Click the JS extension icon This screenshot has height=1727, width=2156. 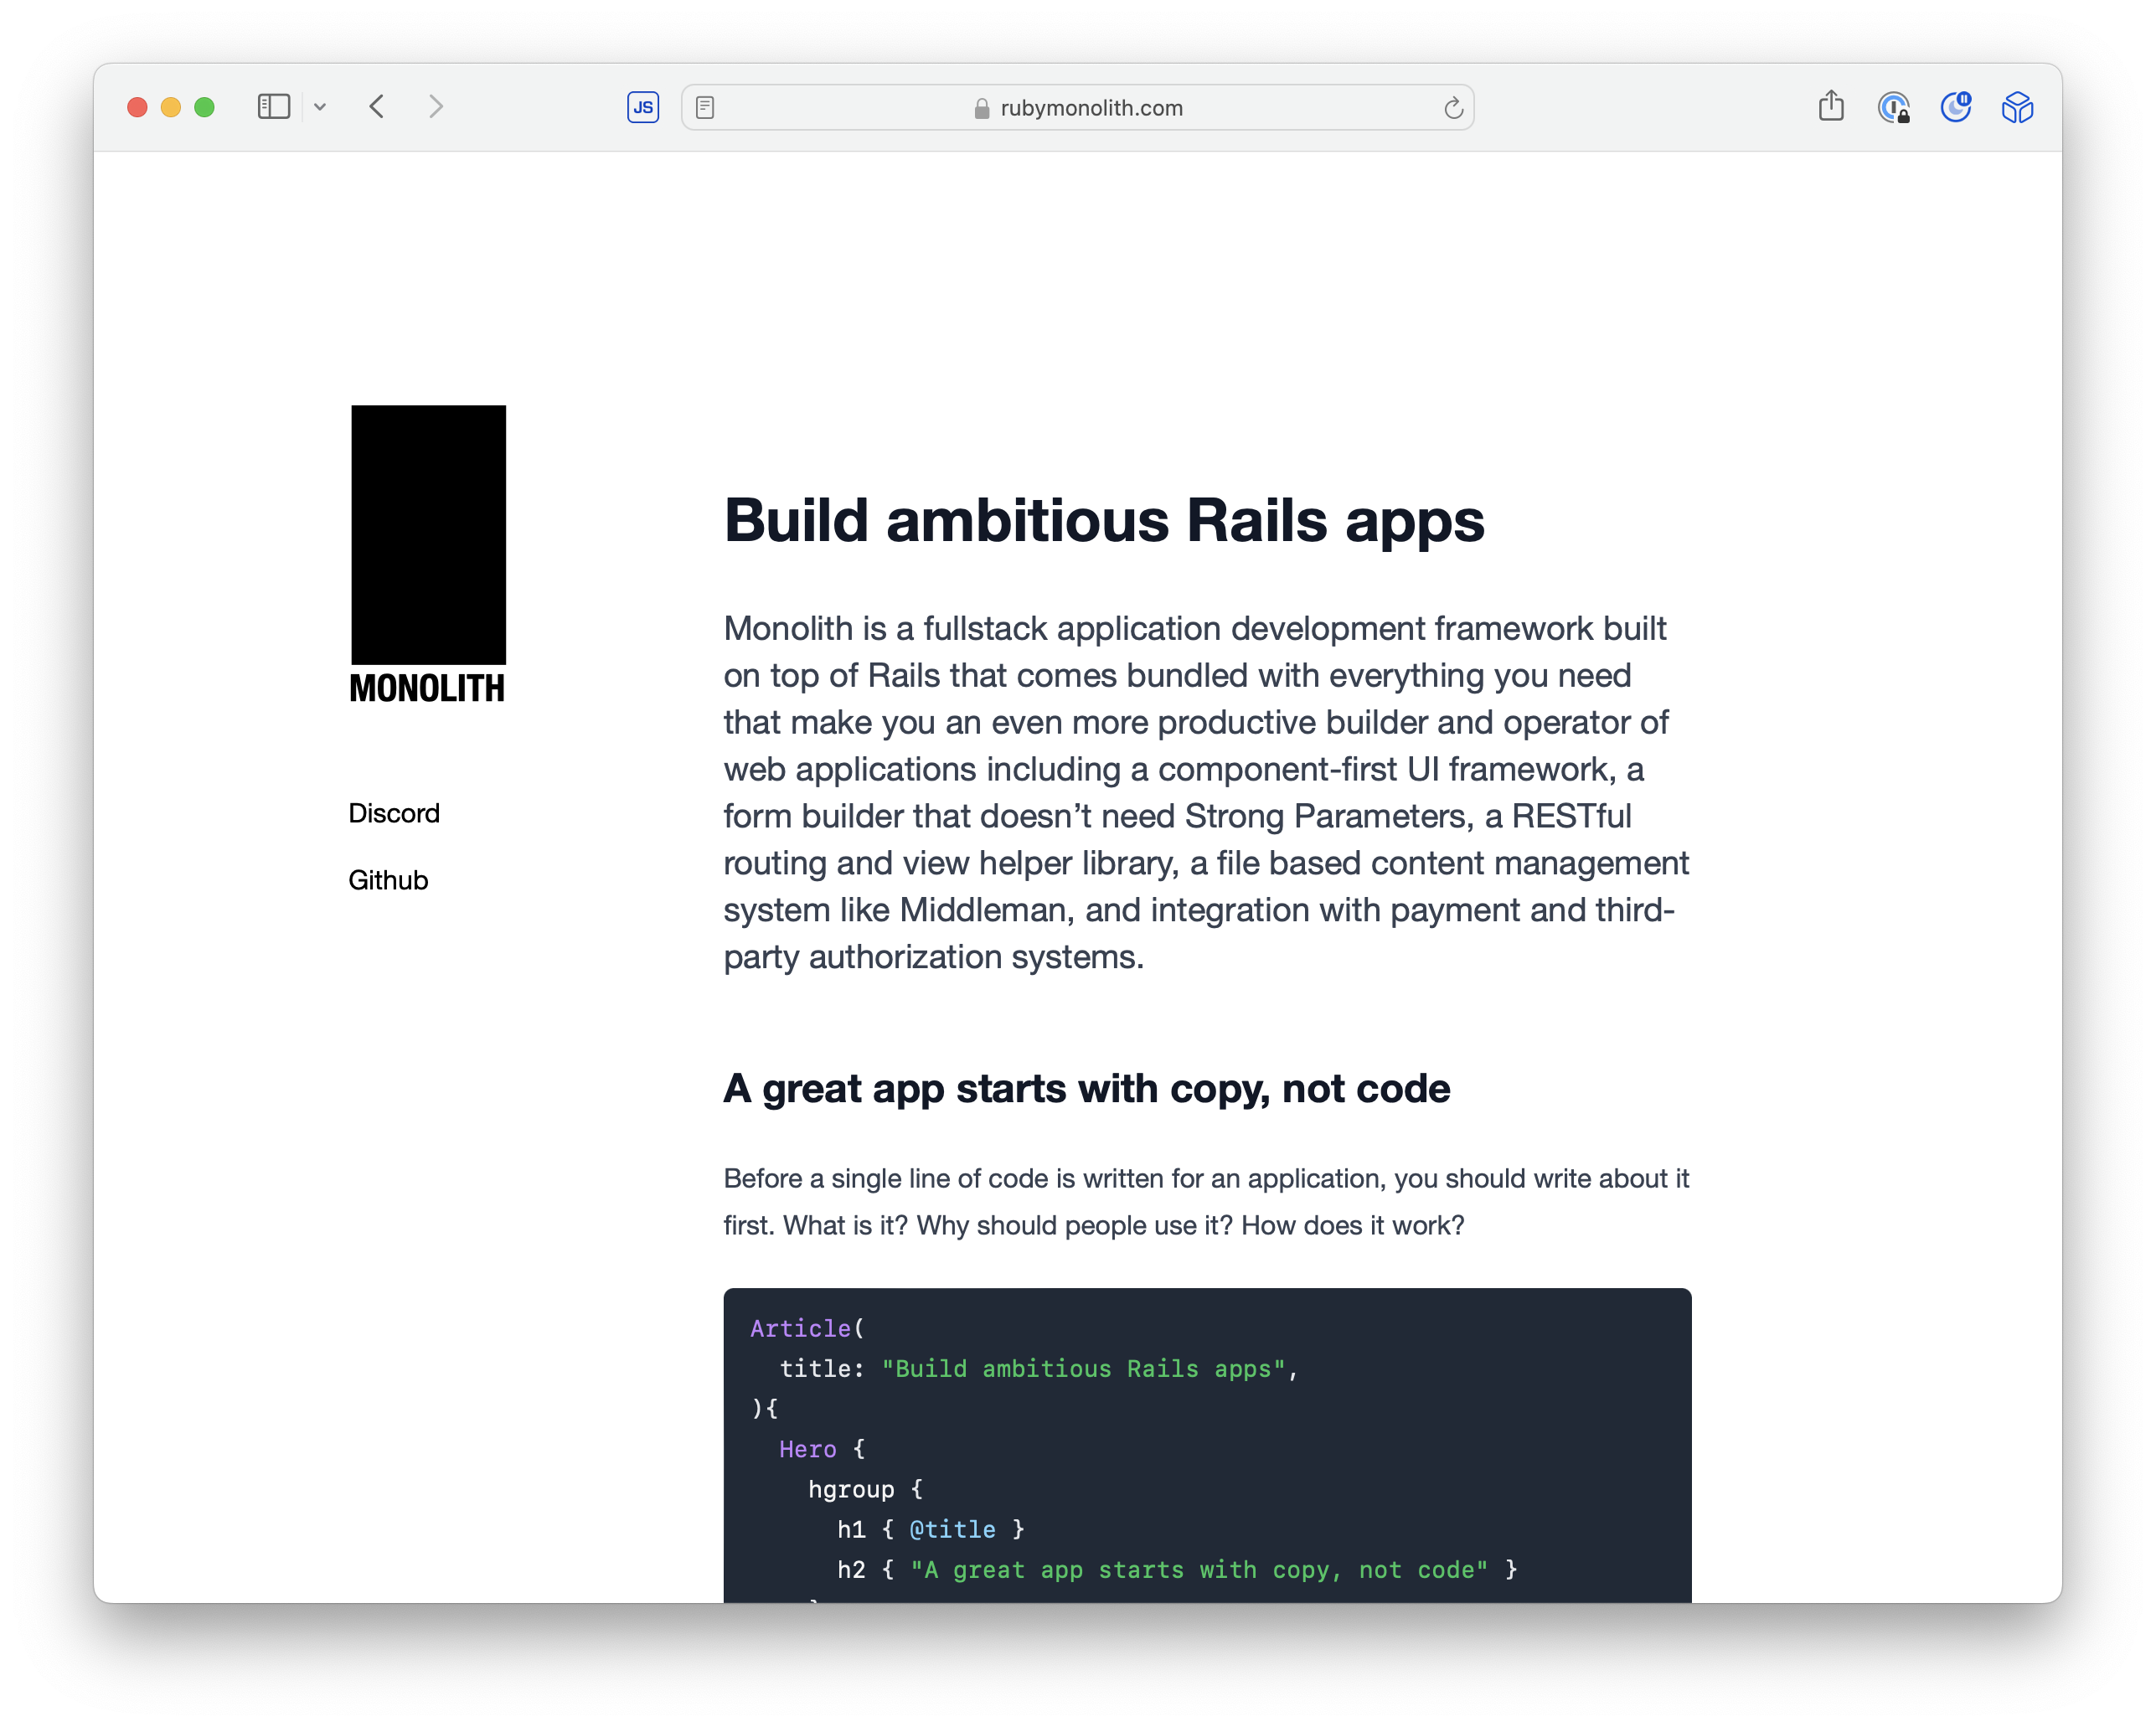pos(643,107)
